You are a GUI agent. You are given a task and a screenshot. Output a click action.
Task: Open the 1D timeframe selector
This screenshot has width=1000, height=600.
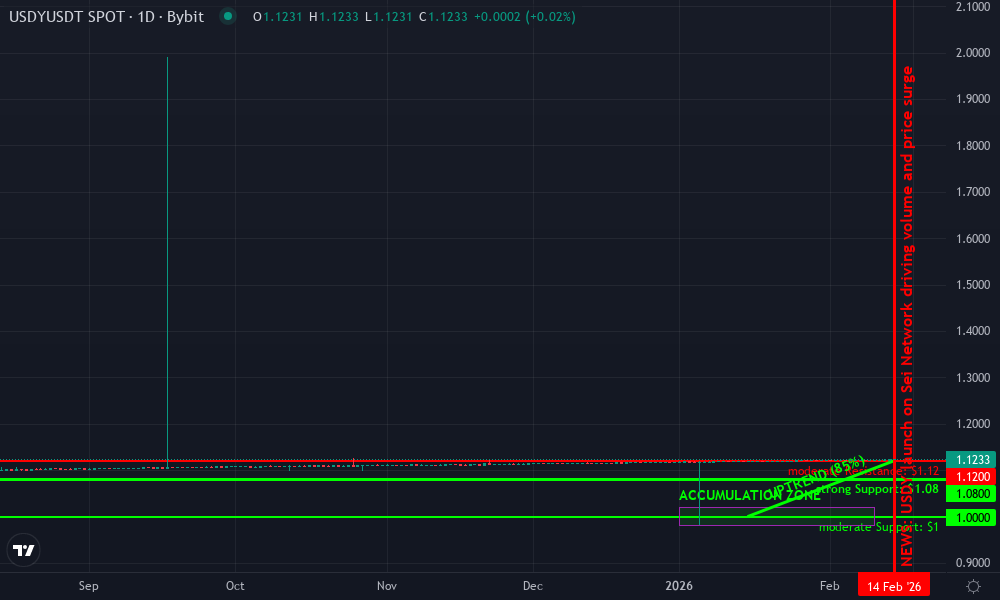point(148,17)
